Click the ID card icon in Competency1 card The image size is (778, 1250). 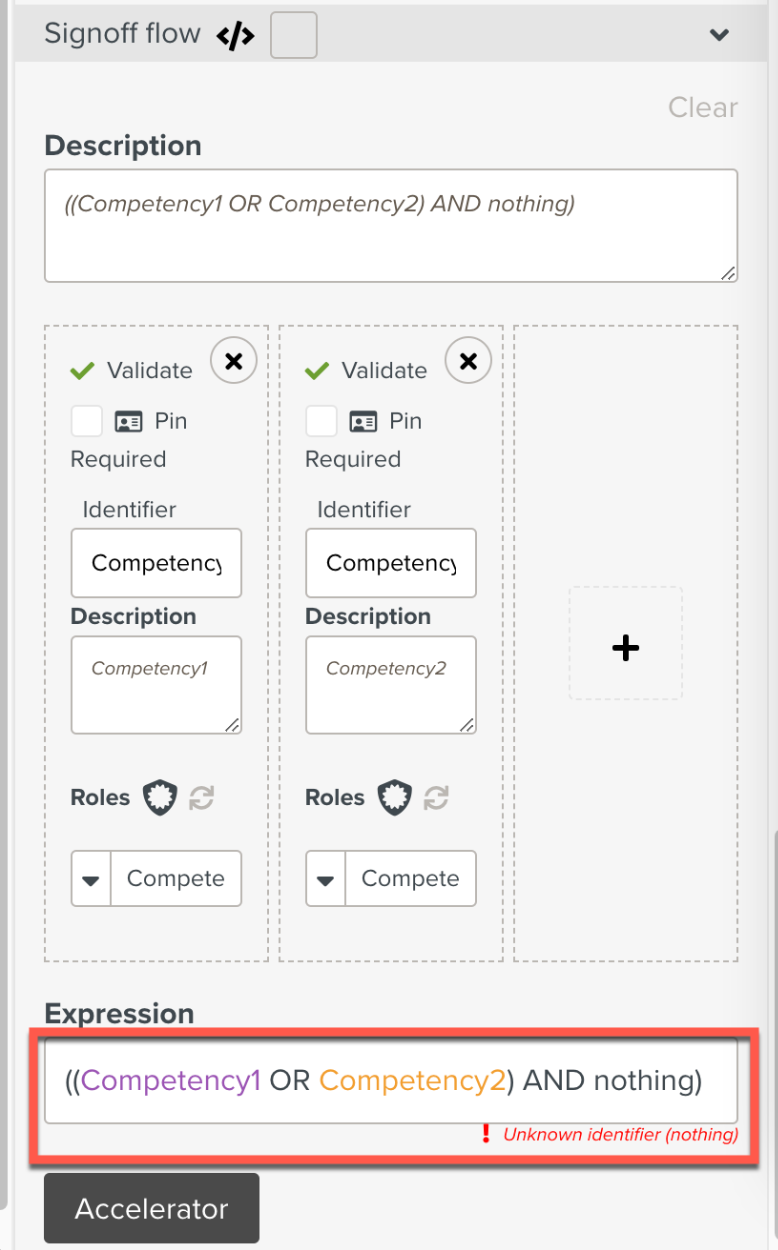(128, 422)
